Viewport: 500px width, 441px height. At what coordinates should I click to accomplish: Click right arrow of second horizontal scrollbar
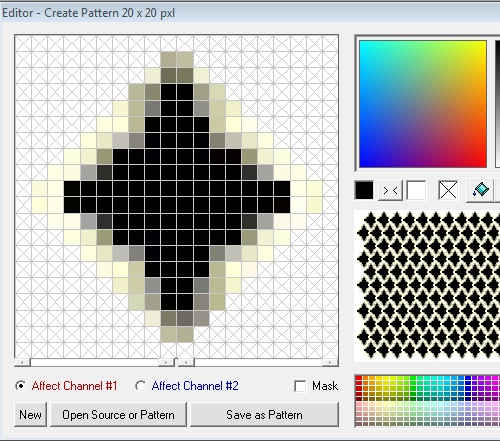pos(330,362)
